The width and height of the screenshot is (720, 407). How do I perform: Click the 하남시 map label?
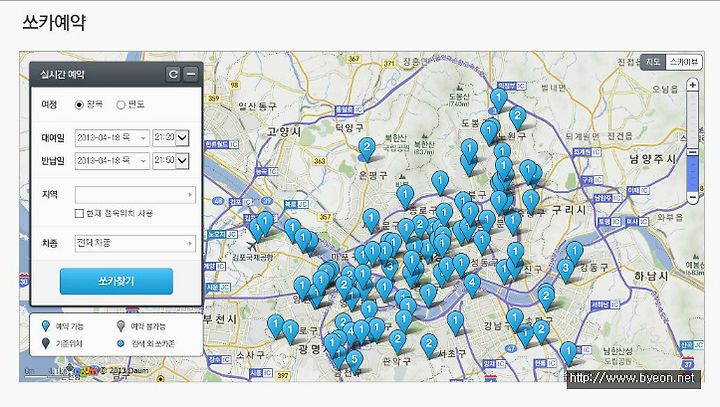click(x=651, y=276)
